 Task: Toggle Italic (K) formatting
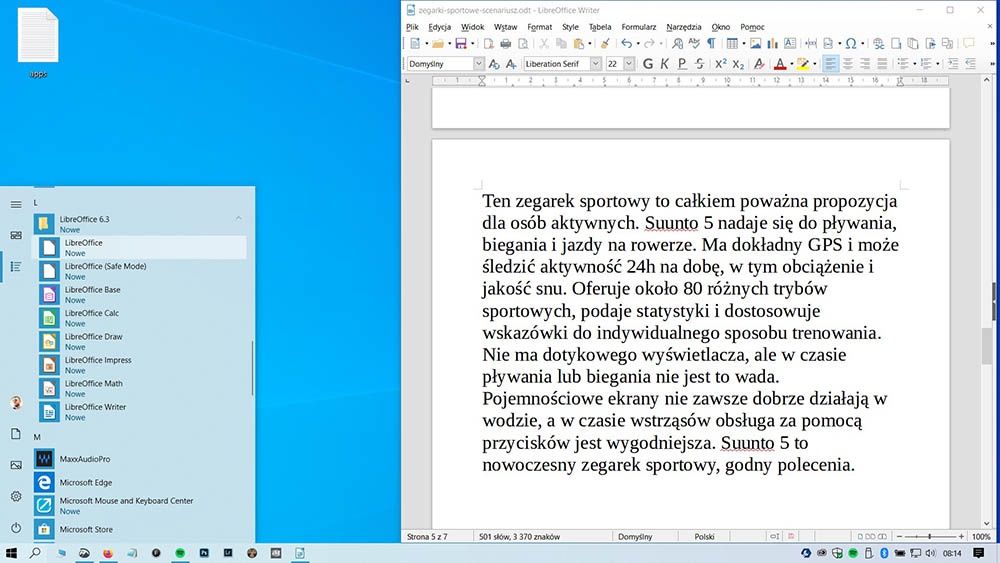665,64
